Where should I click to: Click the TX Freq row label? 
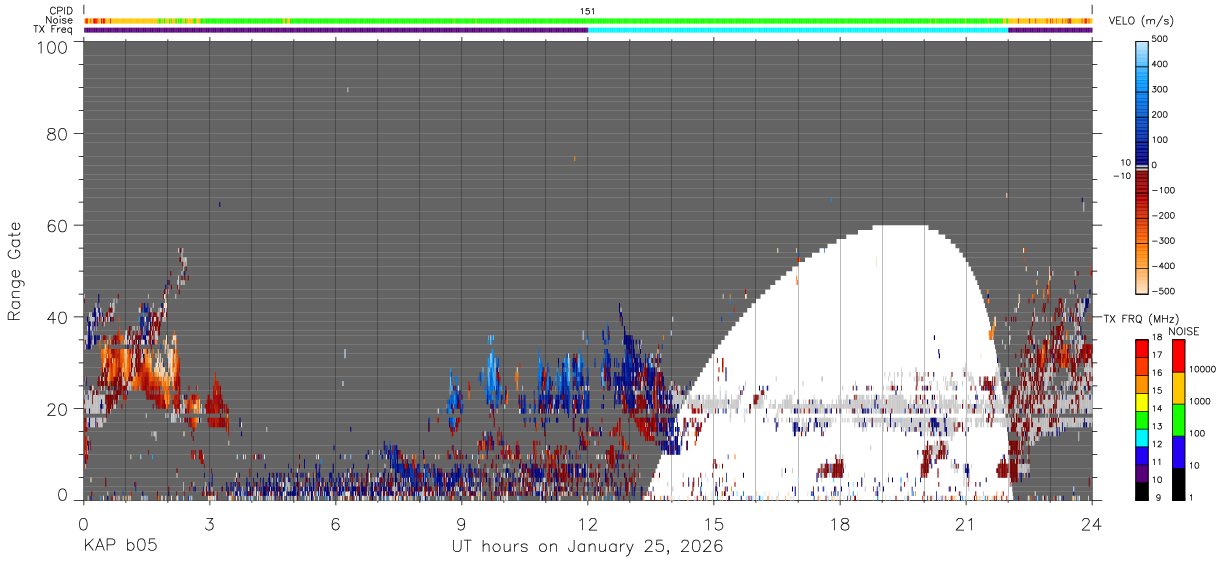pos(51,29)
